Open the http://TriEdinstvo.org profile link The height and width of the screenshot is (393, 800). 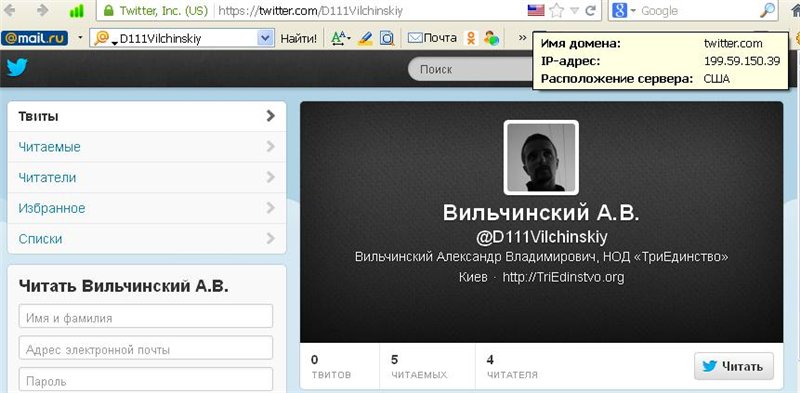563,277
